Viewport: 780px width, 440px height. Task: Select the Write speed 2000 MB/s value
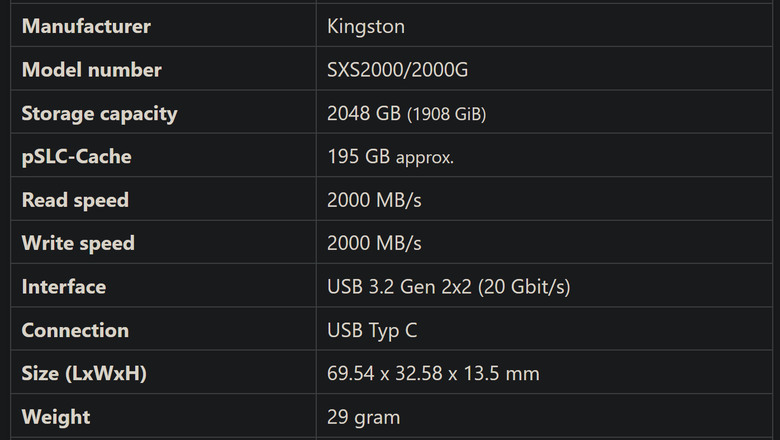tap(374, 244)
